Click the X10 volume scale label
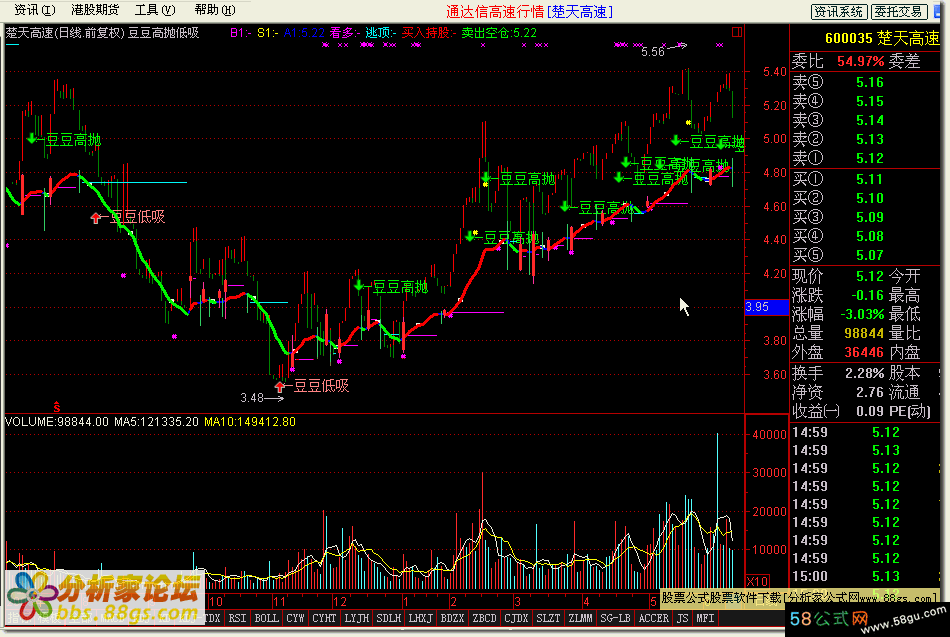Screen dimensions: 950x637 pyautogui.click(x=757, y=581)
